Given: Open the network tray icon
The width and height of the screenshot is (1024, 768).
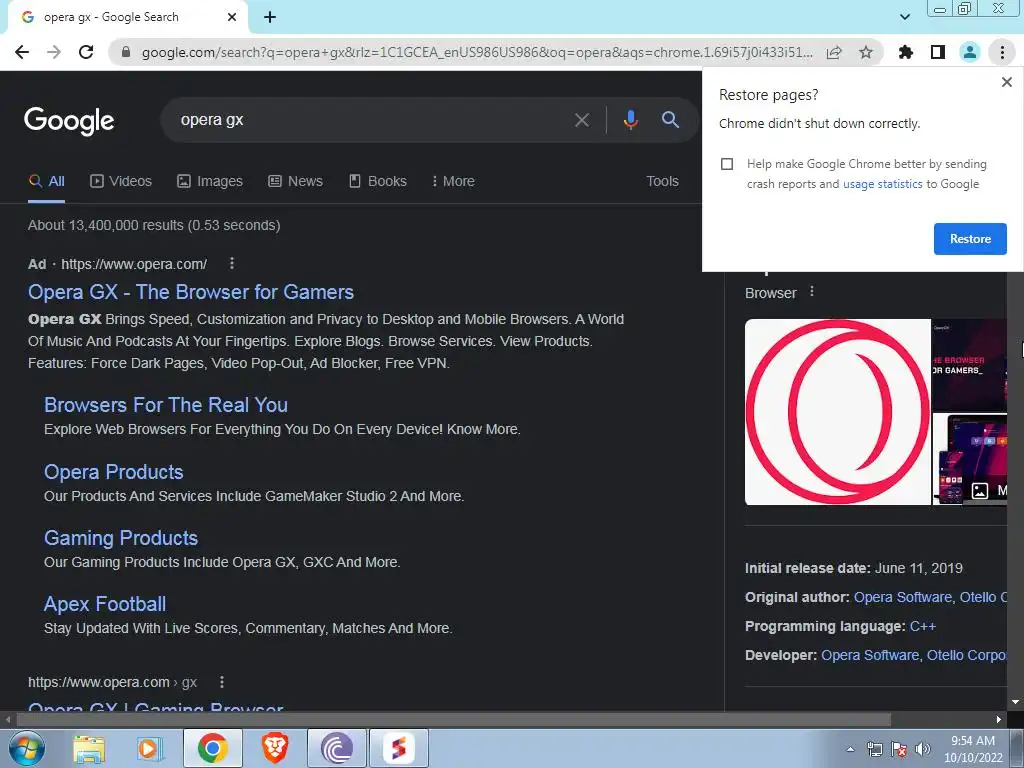Looking at the screenshot, I should point(874,749).
